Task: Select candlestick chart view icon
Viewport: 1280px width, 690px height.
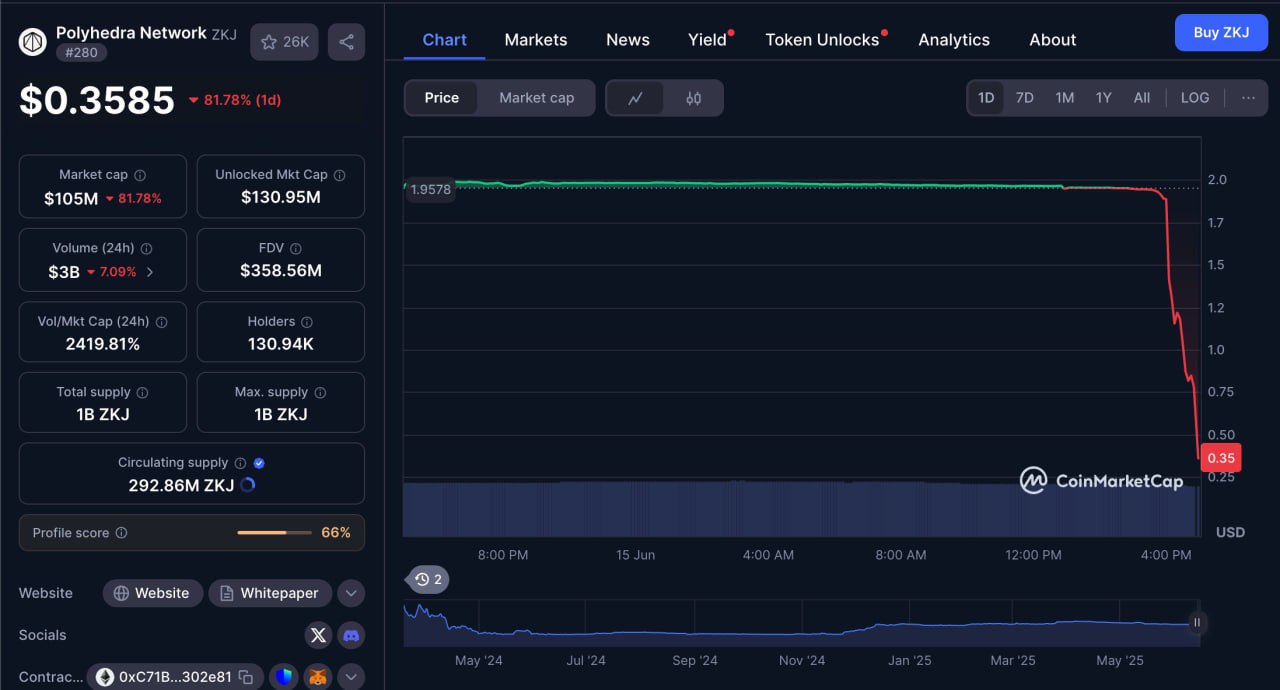Action: coord(693,98)
